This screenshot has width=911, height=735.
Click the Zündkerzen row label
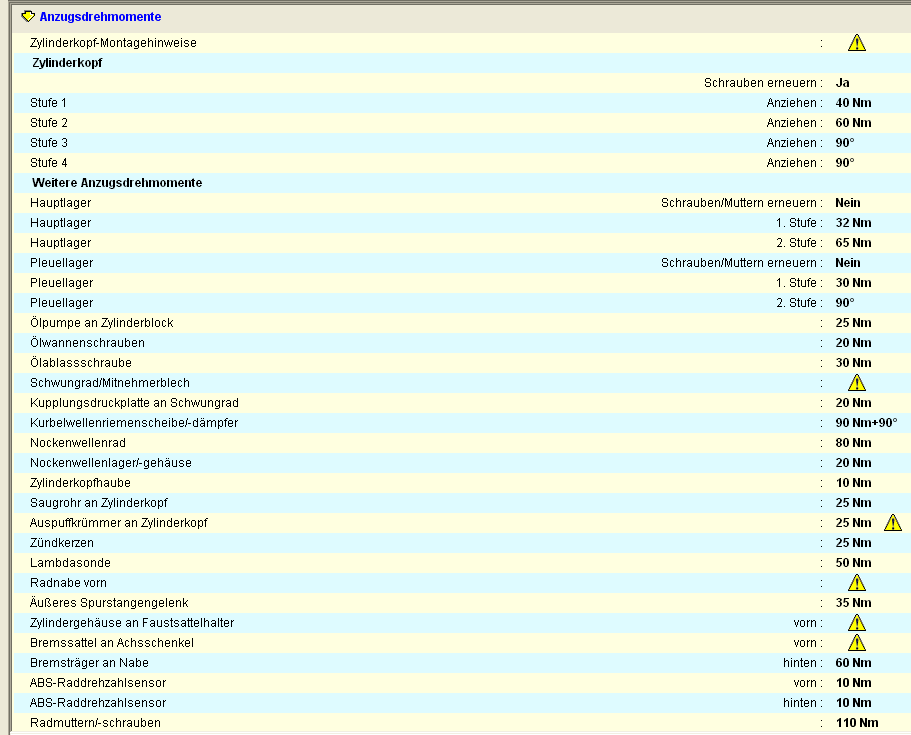tap(62, 543)
